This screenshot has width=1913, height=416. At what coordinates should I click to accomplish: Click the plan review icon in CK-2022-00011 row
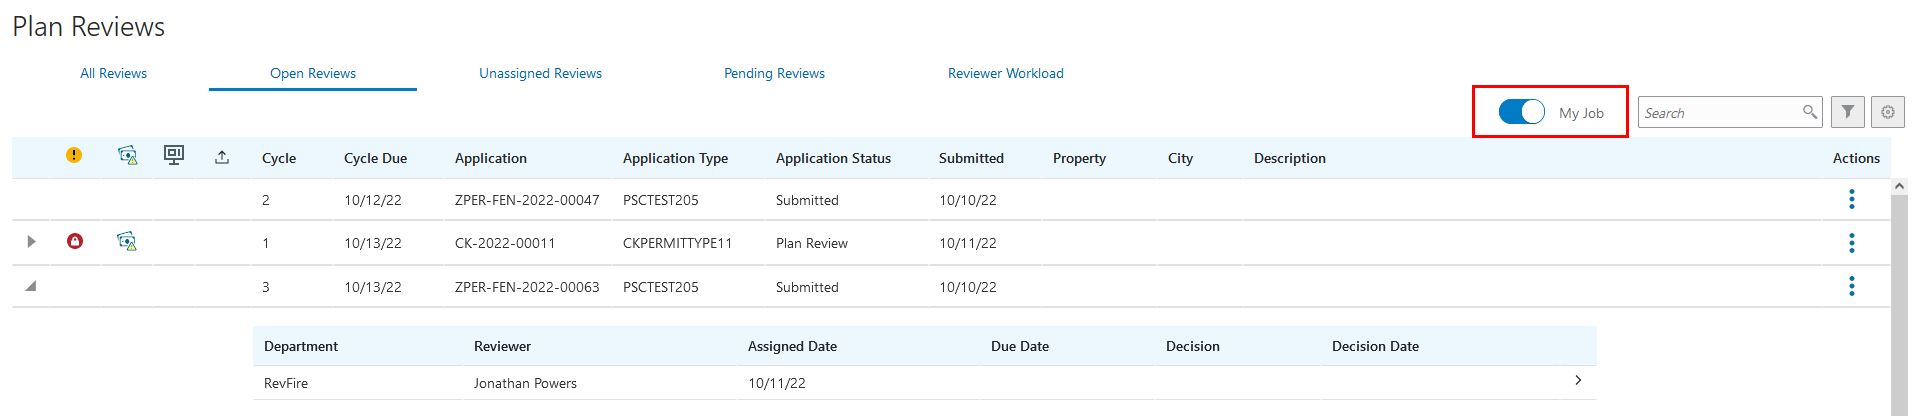[127, 241]
